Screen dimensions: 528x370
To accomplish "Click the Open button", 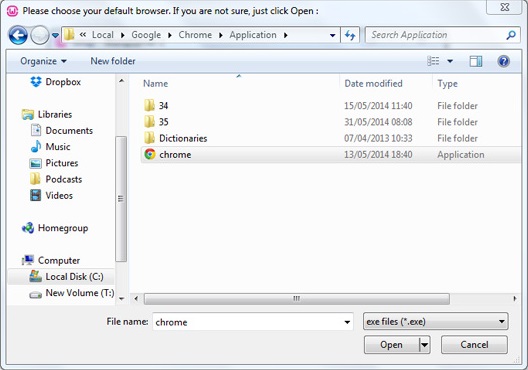I will pyautogui.click(x=392, y=345).
